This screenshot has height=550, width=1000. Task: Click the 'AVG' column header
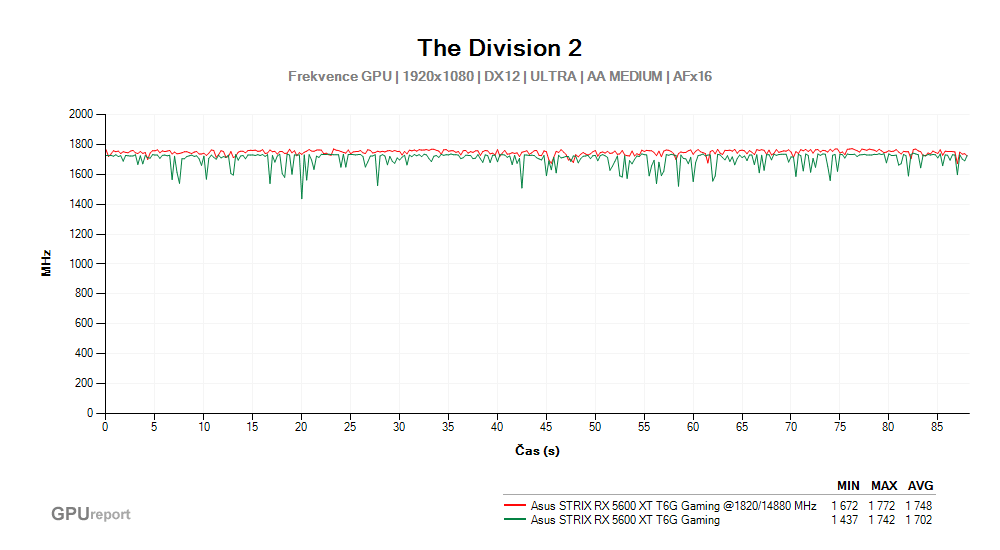point(920,486)
